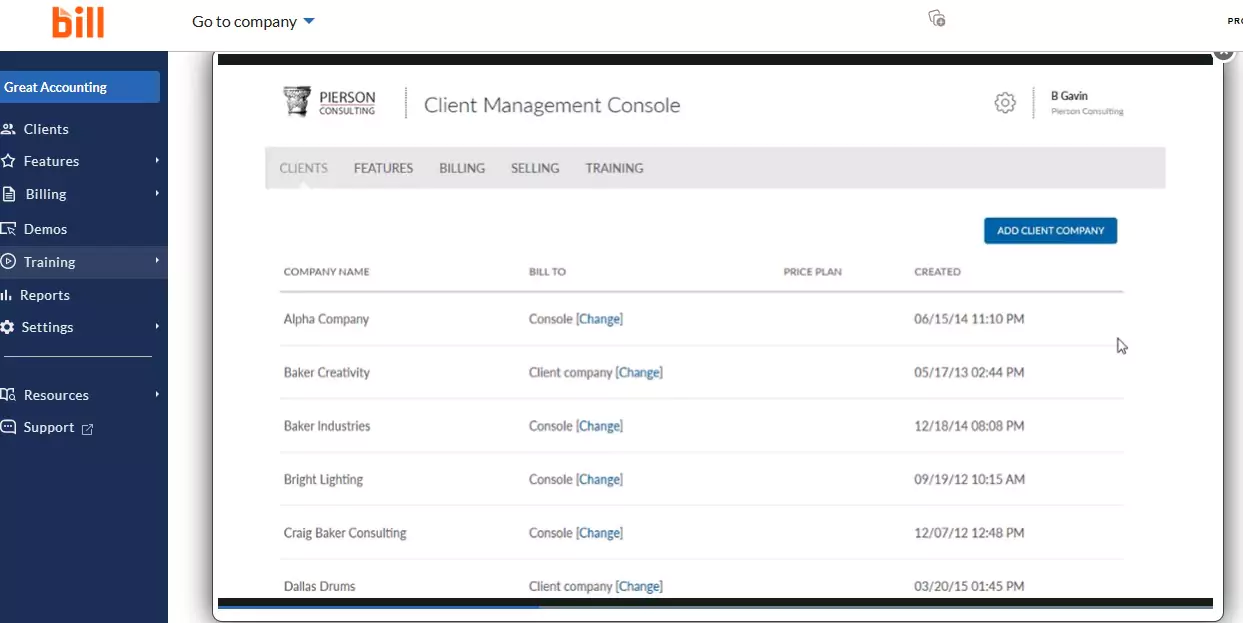Image resolution: width=1243 pixels, height=623 pixels.
Task: Click the video progress bar
Action: 715,605
